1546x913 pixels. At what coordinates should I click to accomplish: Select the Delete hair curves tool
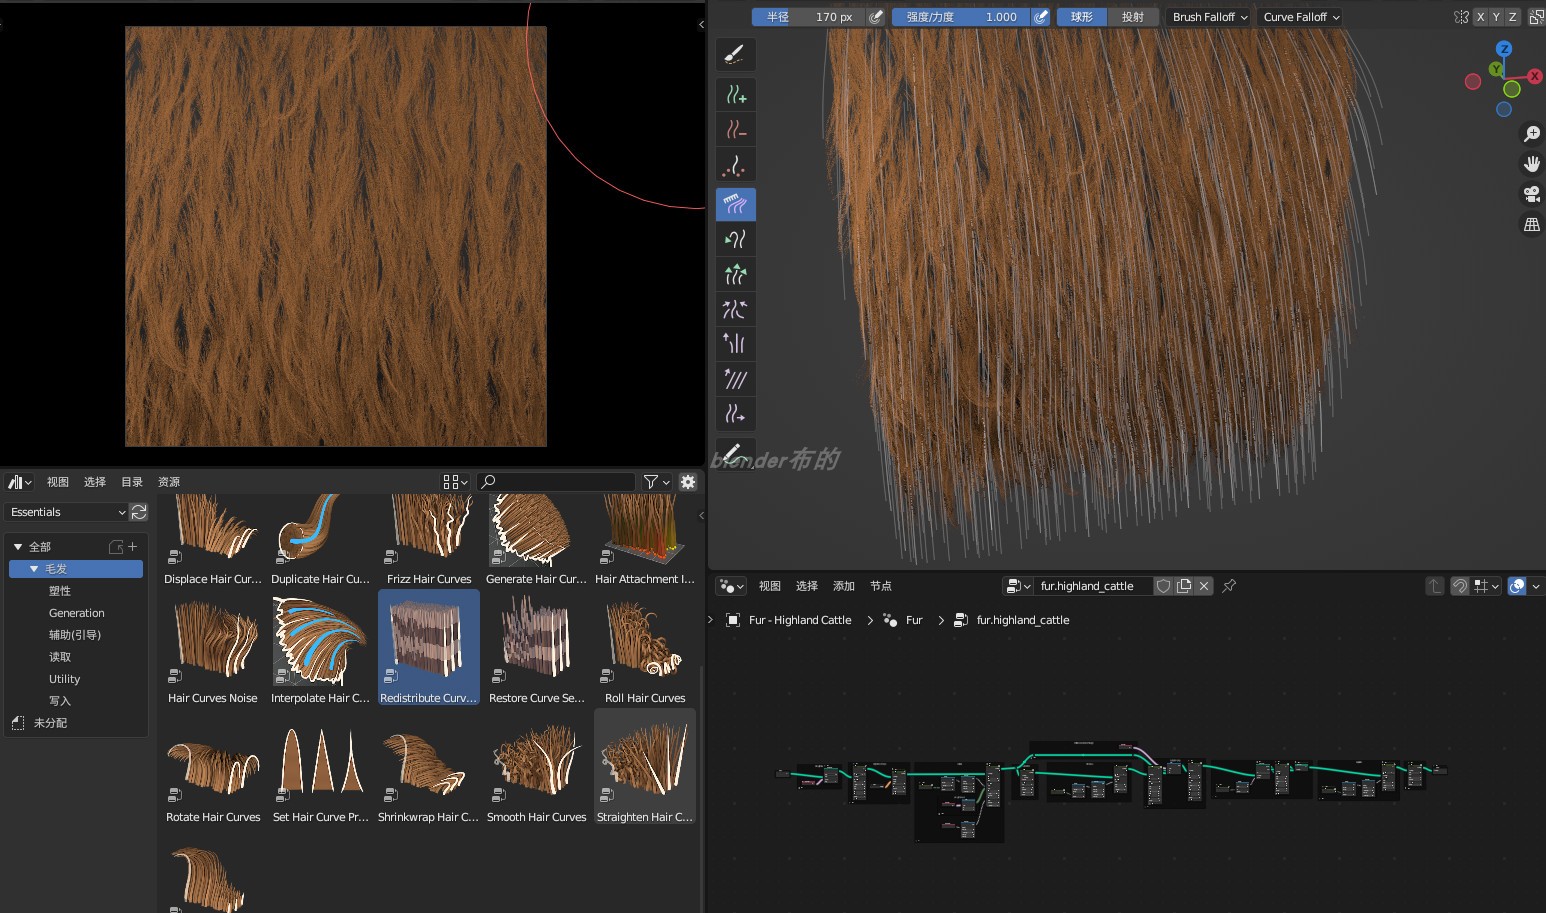[735, 130]
